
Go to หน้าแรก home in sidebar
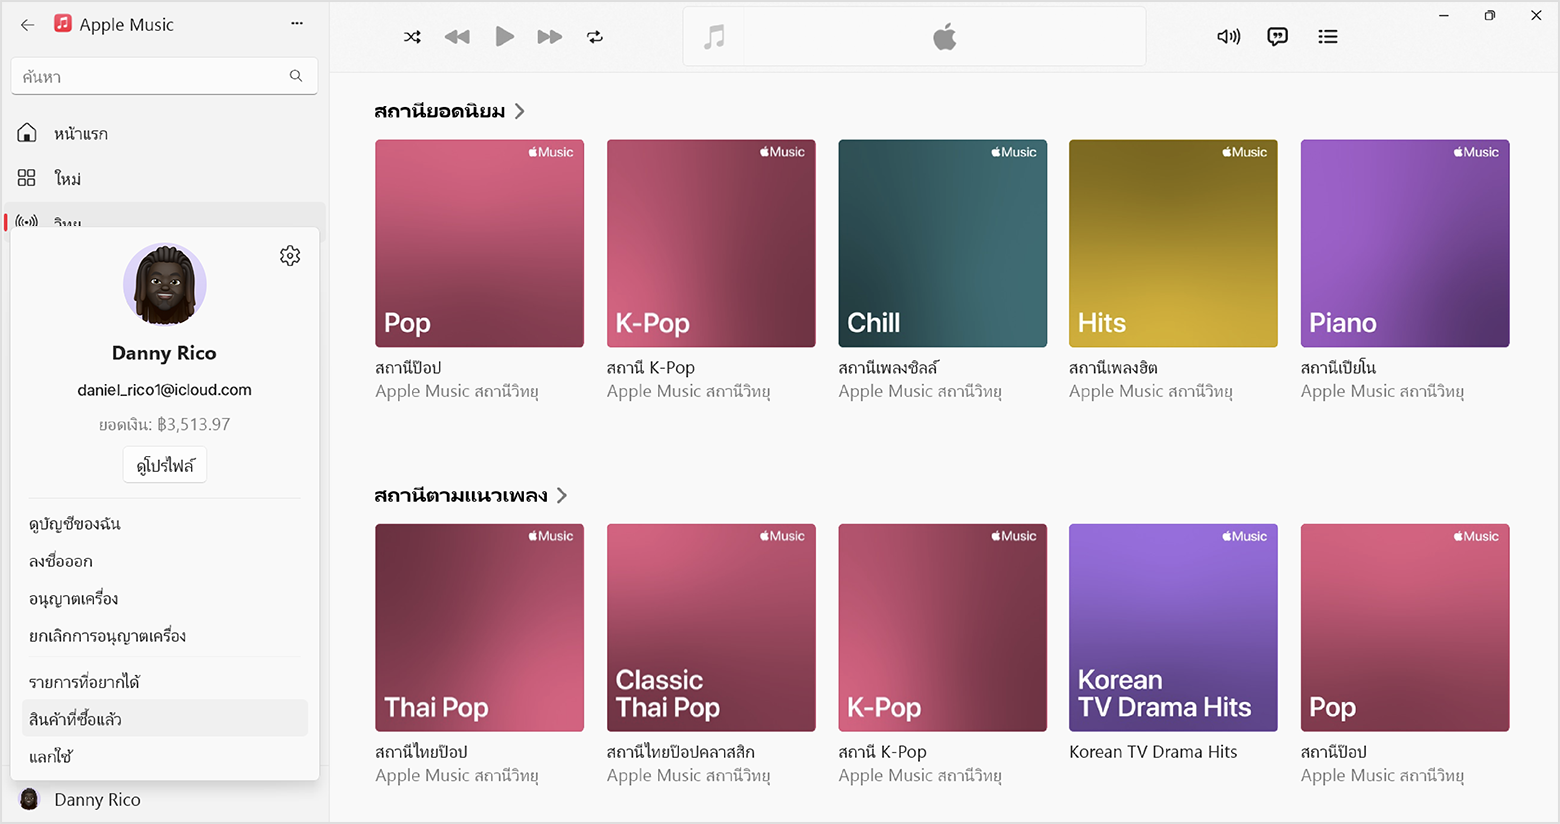pos(164,133)
